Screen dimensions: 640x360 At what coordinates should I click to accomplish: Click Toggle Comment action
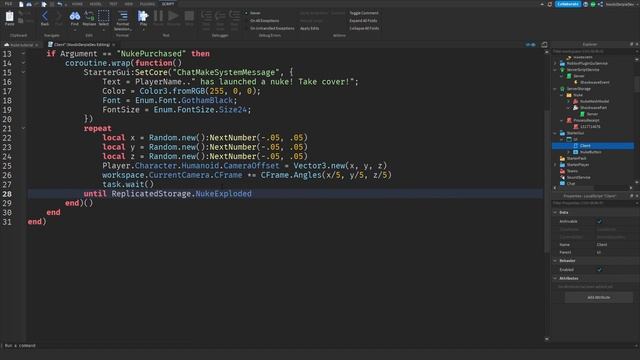point(364,13)
